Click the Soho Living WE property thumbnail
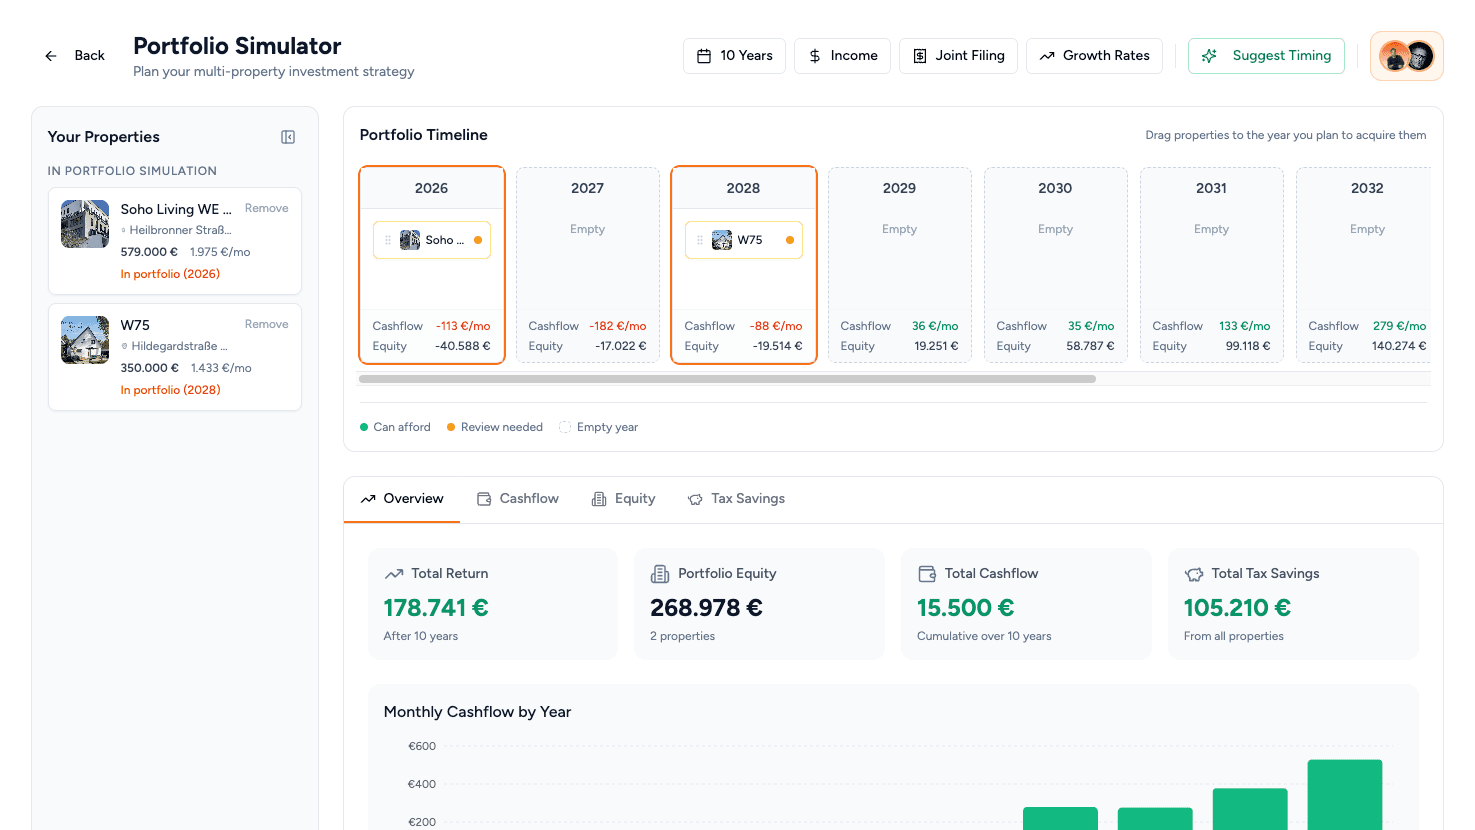The width and height of the screenshot is (1475, 830). (85, 224)
